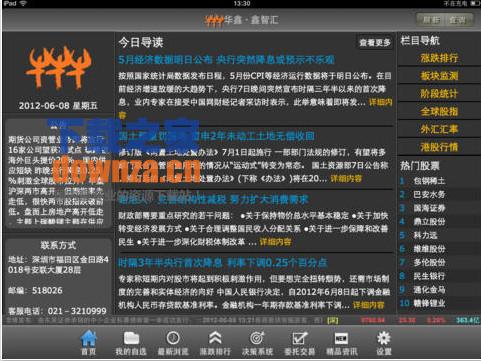Click the 地址 深圳市福田区 address text
This screenshot has width=481, height=361.
[x=58, y=265]
